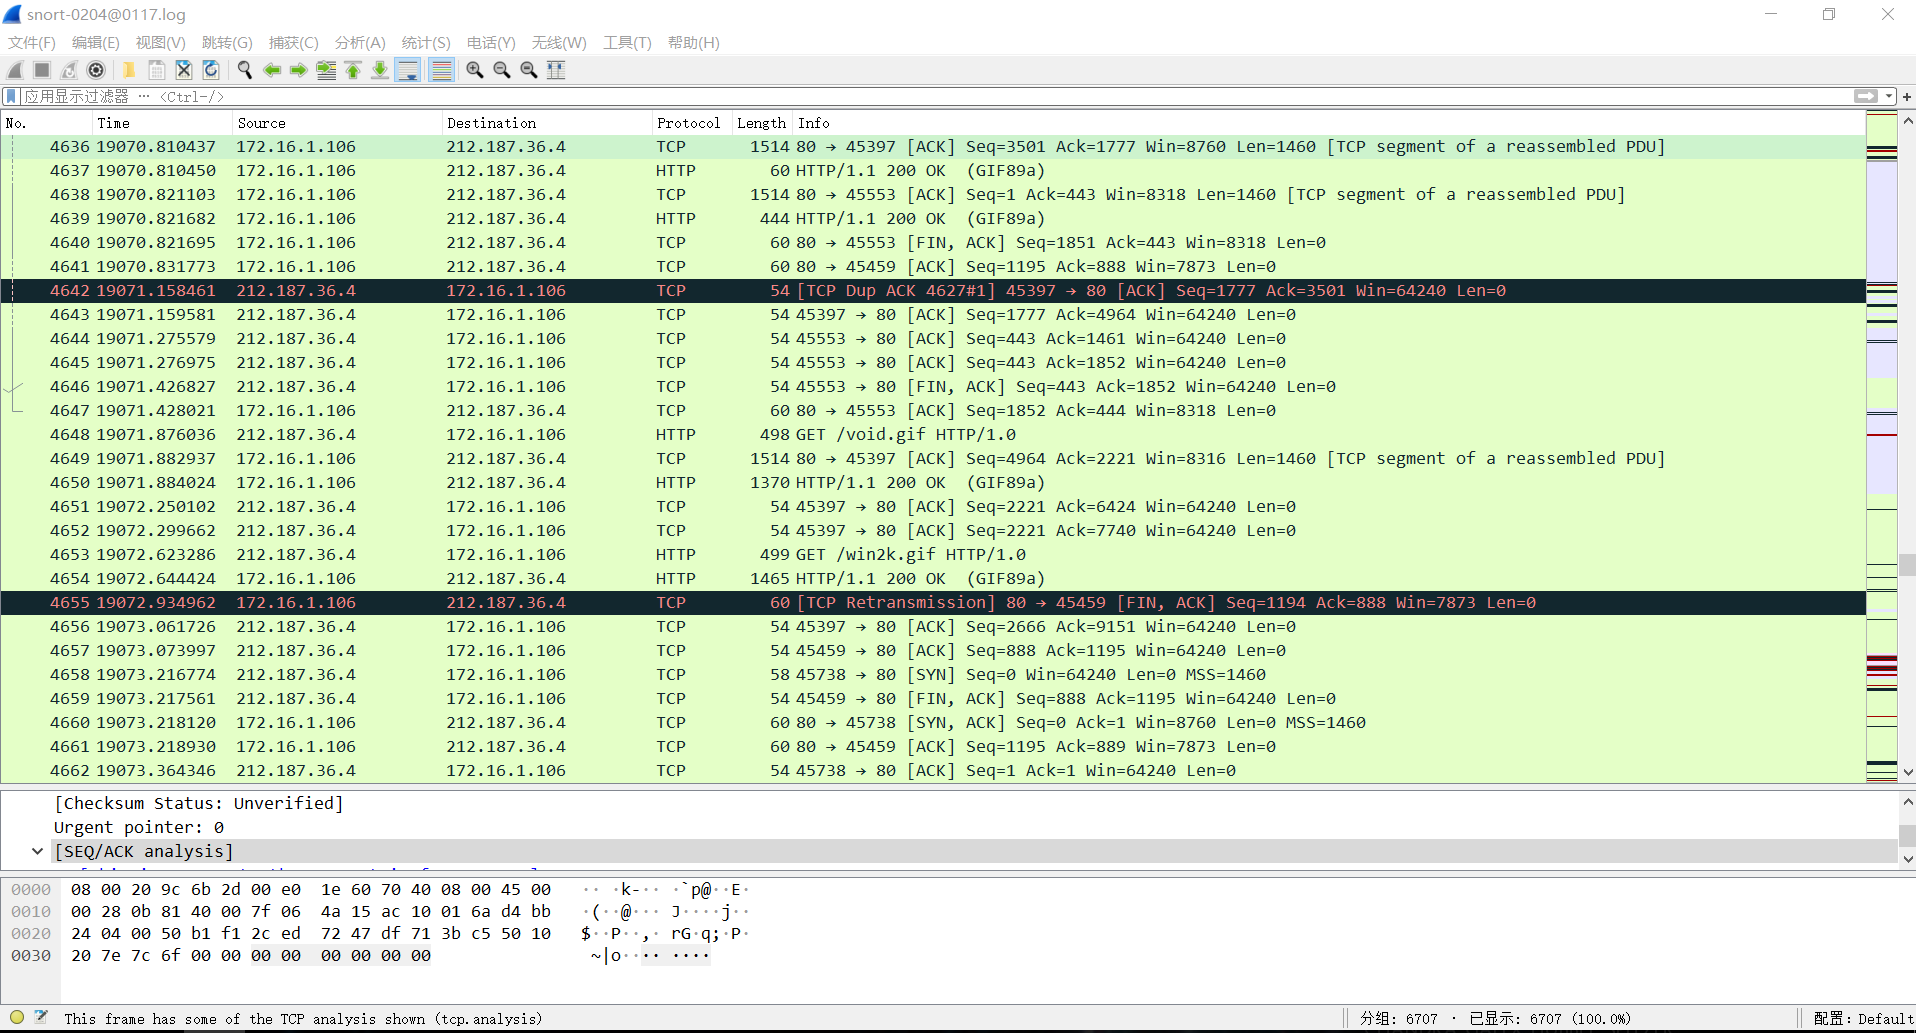Click the find packet magnifier icon
The height and width of the screenshot is (1033, 1916).
tap(244, 70)
